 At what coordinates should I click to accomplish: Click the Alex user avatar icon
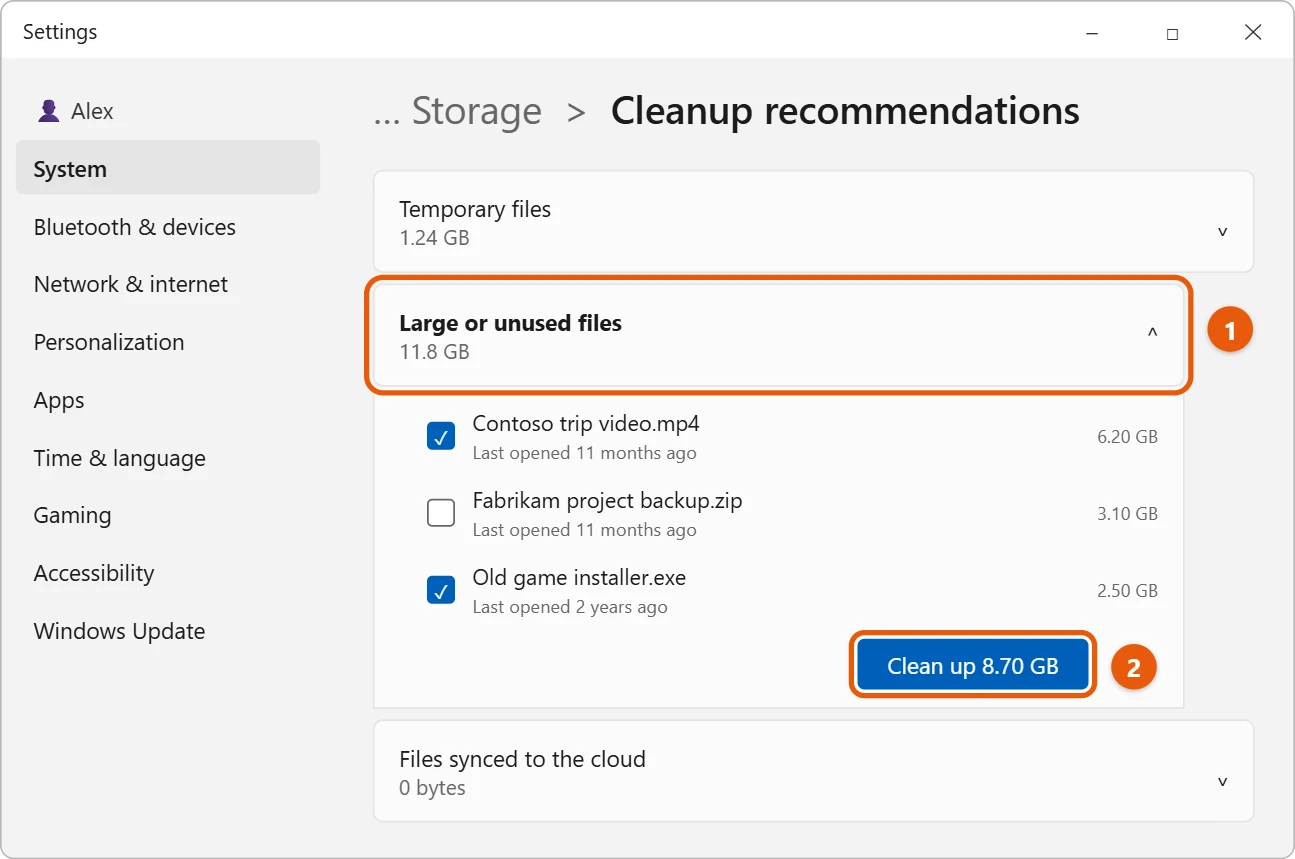click(48, 111)
